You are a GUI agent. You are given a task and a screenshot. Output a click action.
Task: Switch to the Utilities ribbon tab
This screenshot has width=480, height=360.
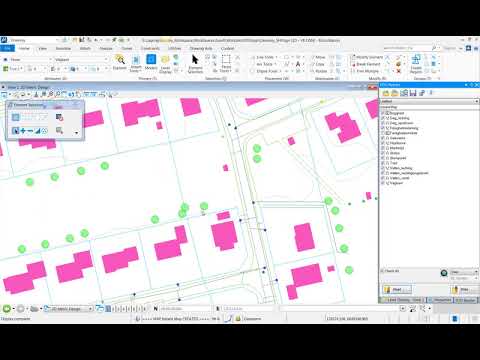coord(174,48)
